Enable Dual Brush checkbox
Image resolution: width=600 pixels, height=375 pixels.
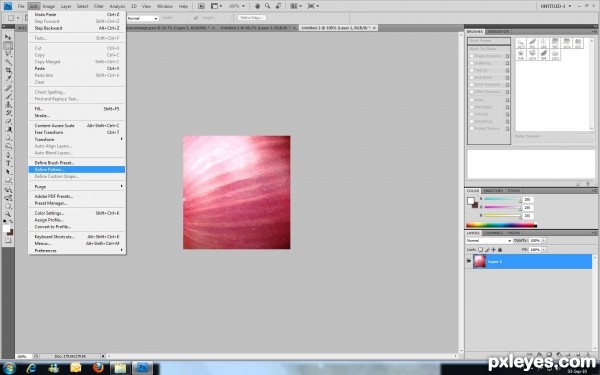point(472,77)
